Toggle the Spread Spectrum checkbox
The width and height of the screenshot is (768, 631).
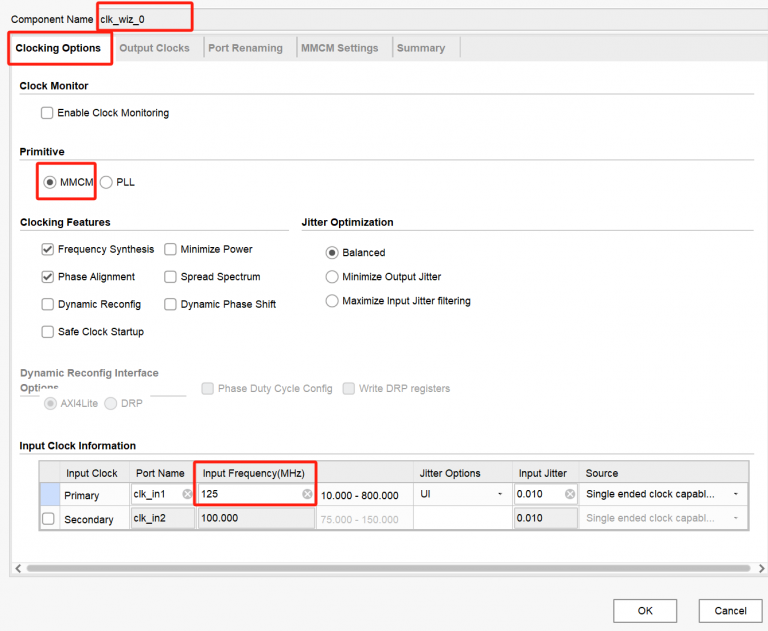[171, 277]
